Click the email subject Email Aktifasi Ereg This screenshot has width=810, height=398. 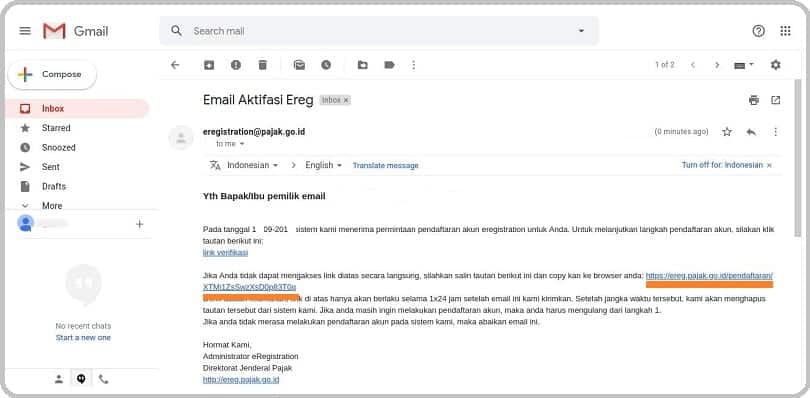click(x=258, y=100)
